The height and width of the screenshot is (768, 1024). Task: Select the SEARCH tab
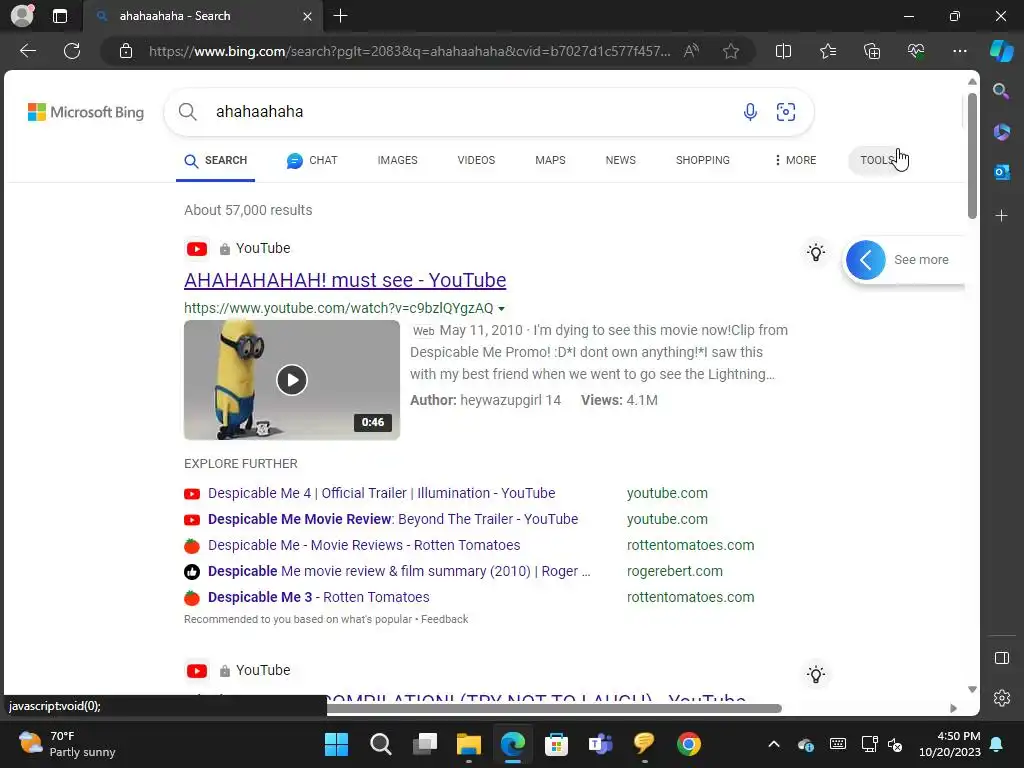pos(216,160)
